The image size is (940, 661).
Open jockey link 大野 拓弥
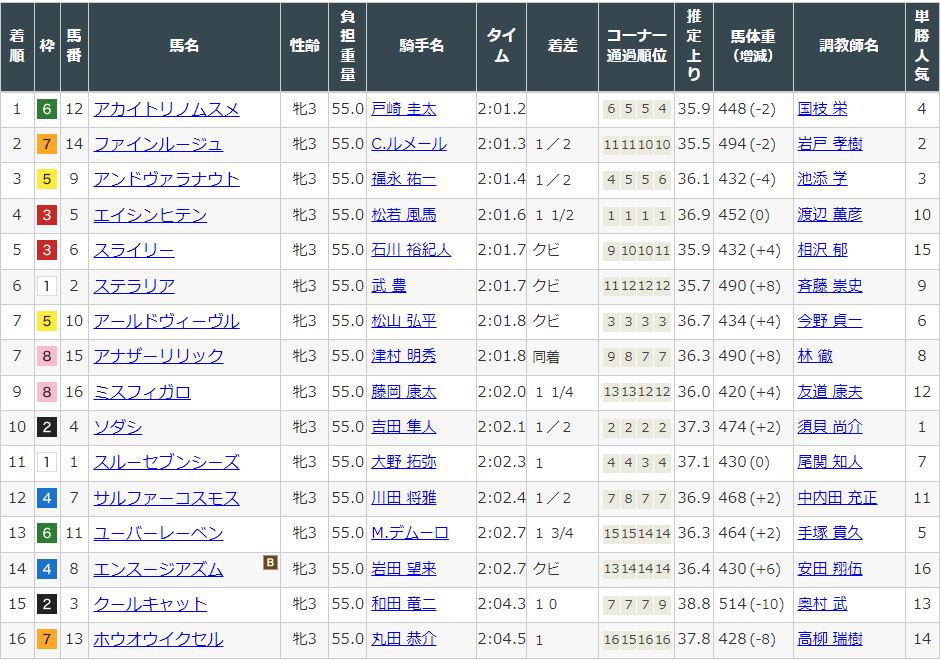pyautogui.click(x=403, y=462)
